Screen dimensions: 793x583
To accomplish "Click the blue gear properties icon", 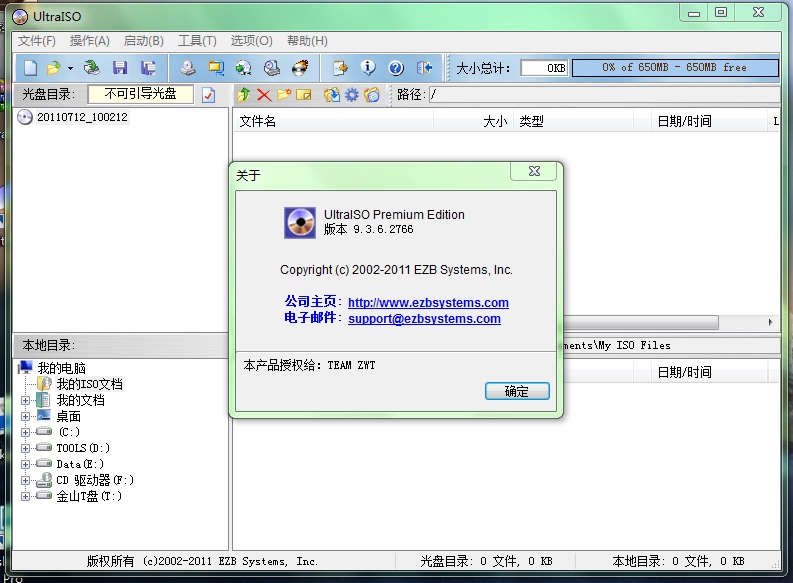I will (x=351, y=95).
